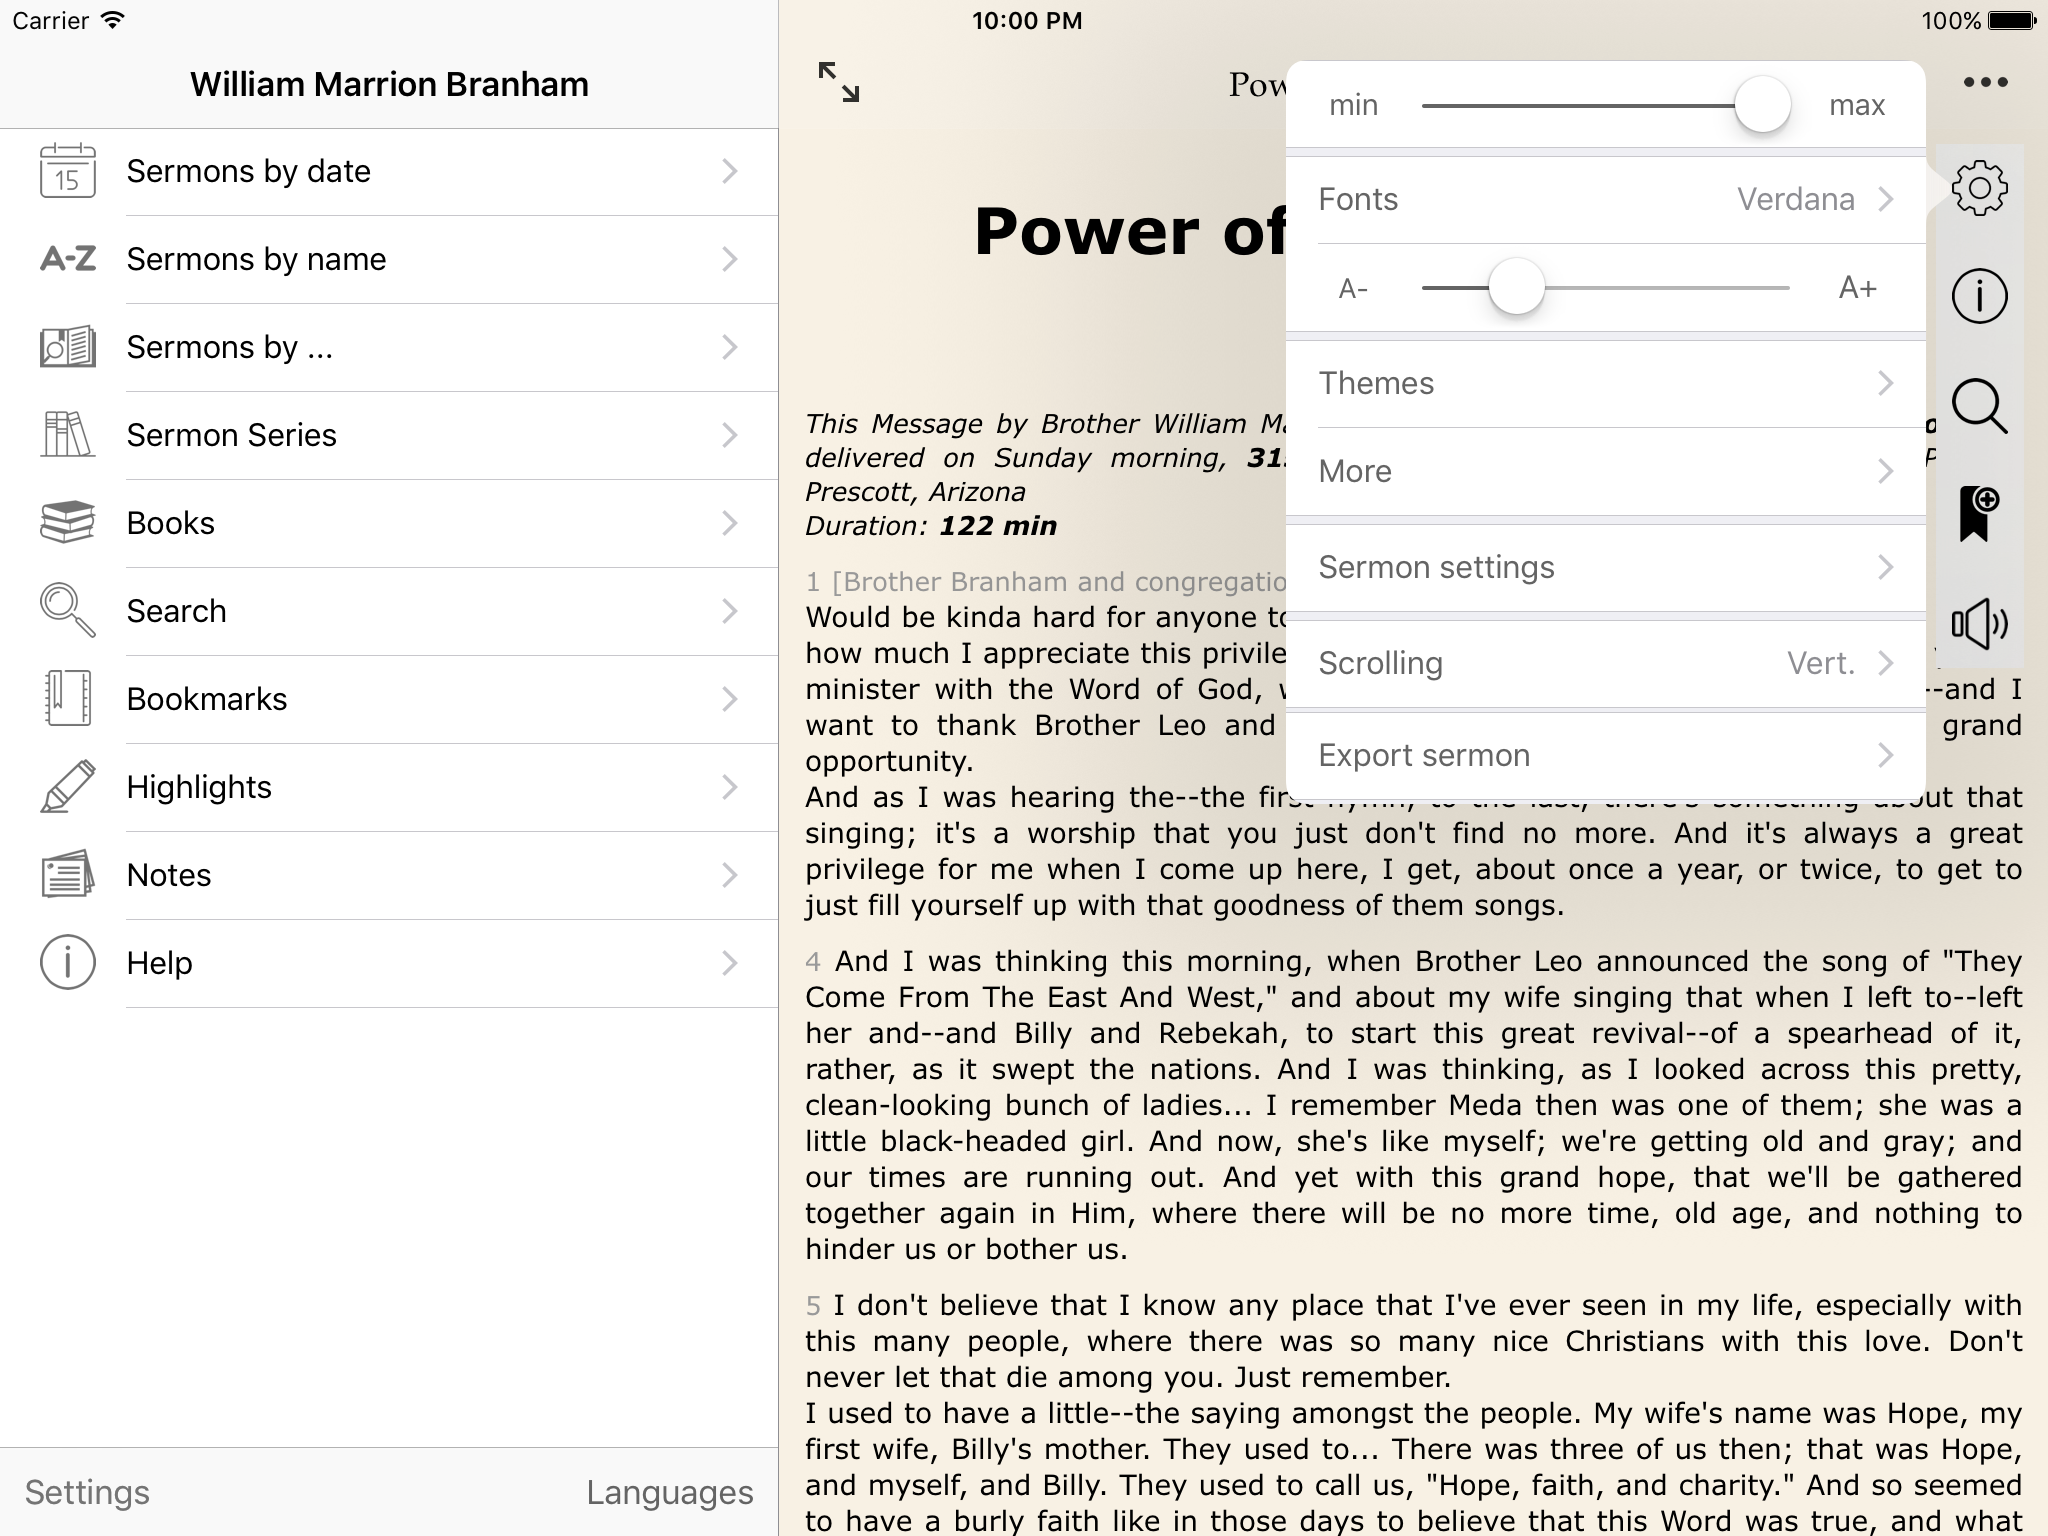
Task: Tap the Wi-Fi icon in status bar
Action: click(x=114, y=20)
